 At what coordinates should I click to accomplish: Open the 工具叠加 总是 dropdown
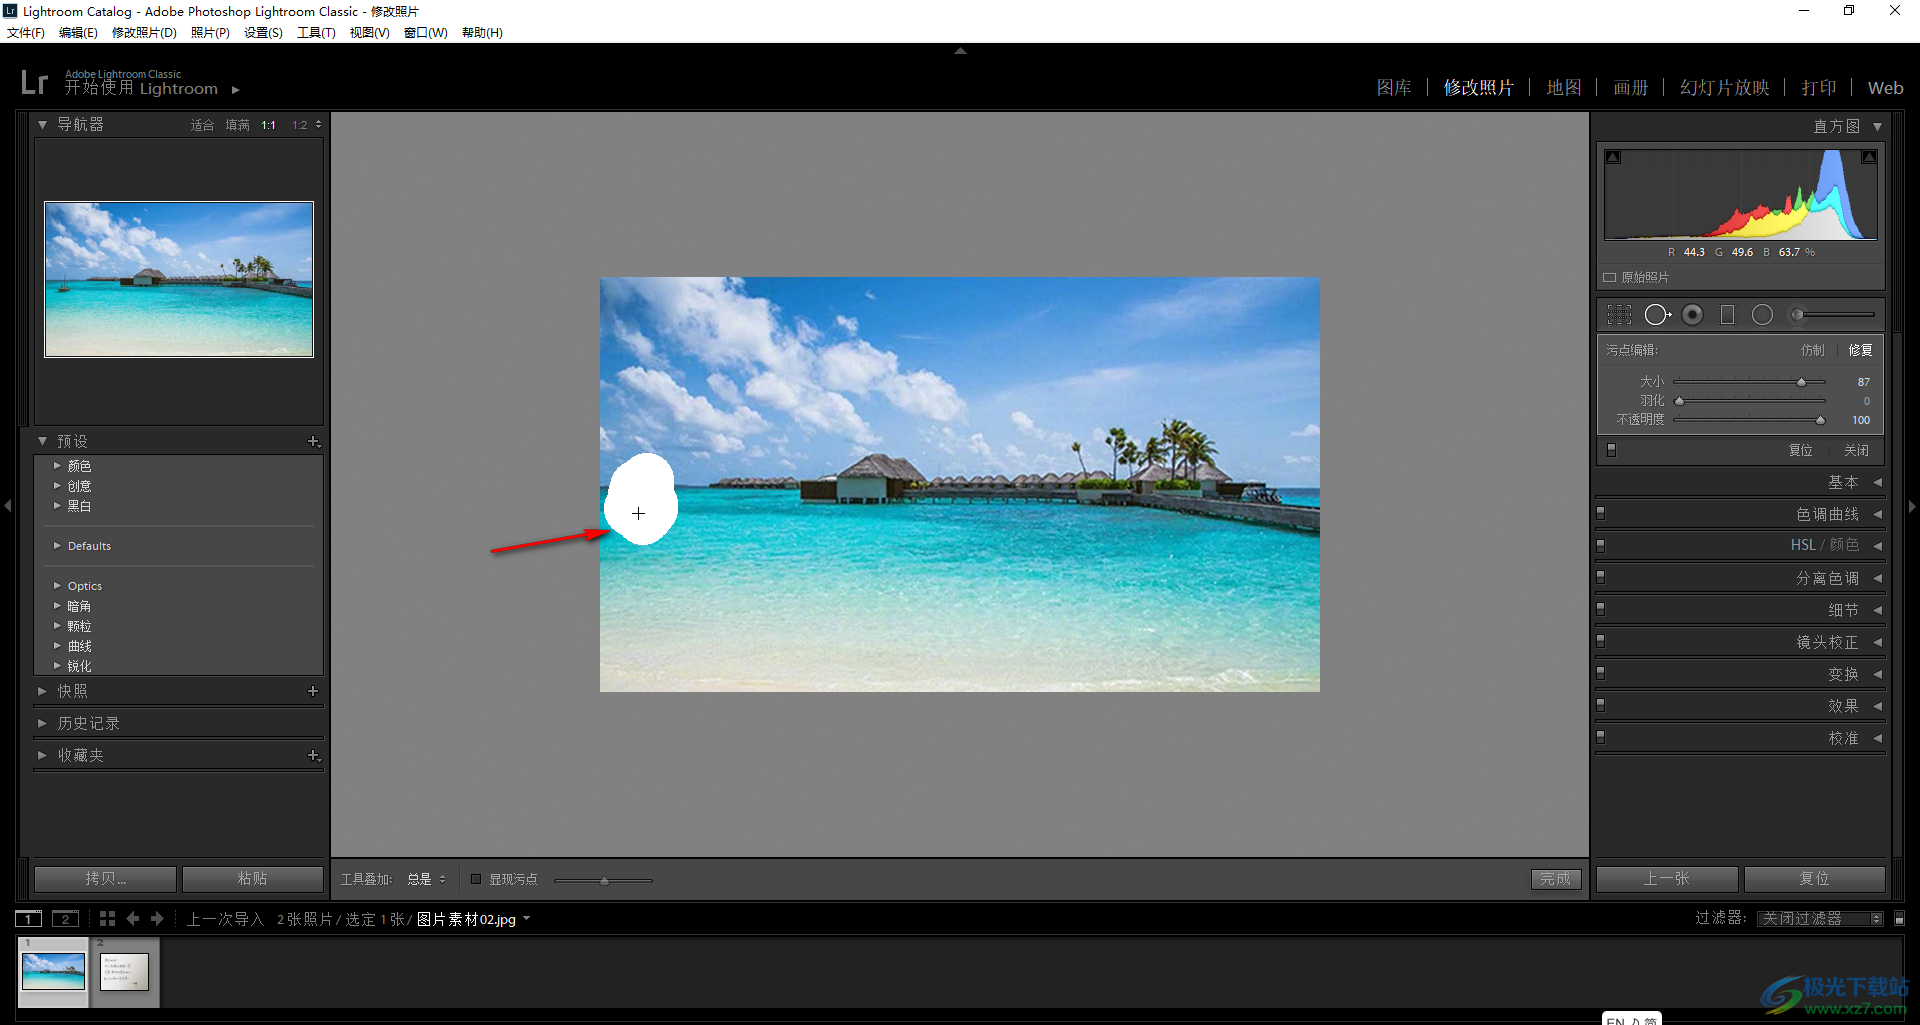(427, 879)
